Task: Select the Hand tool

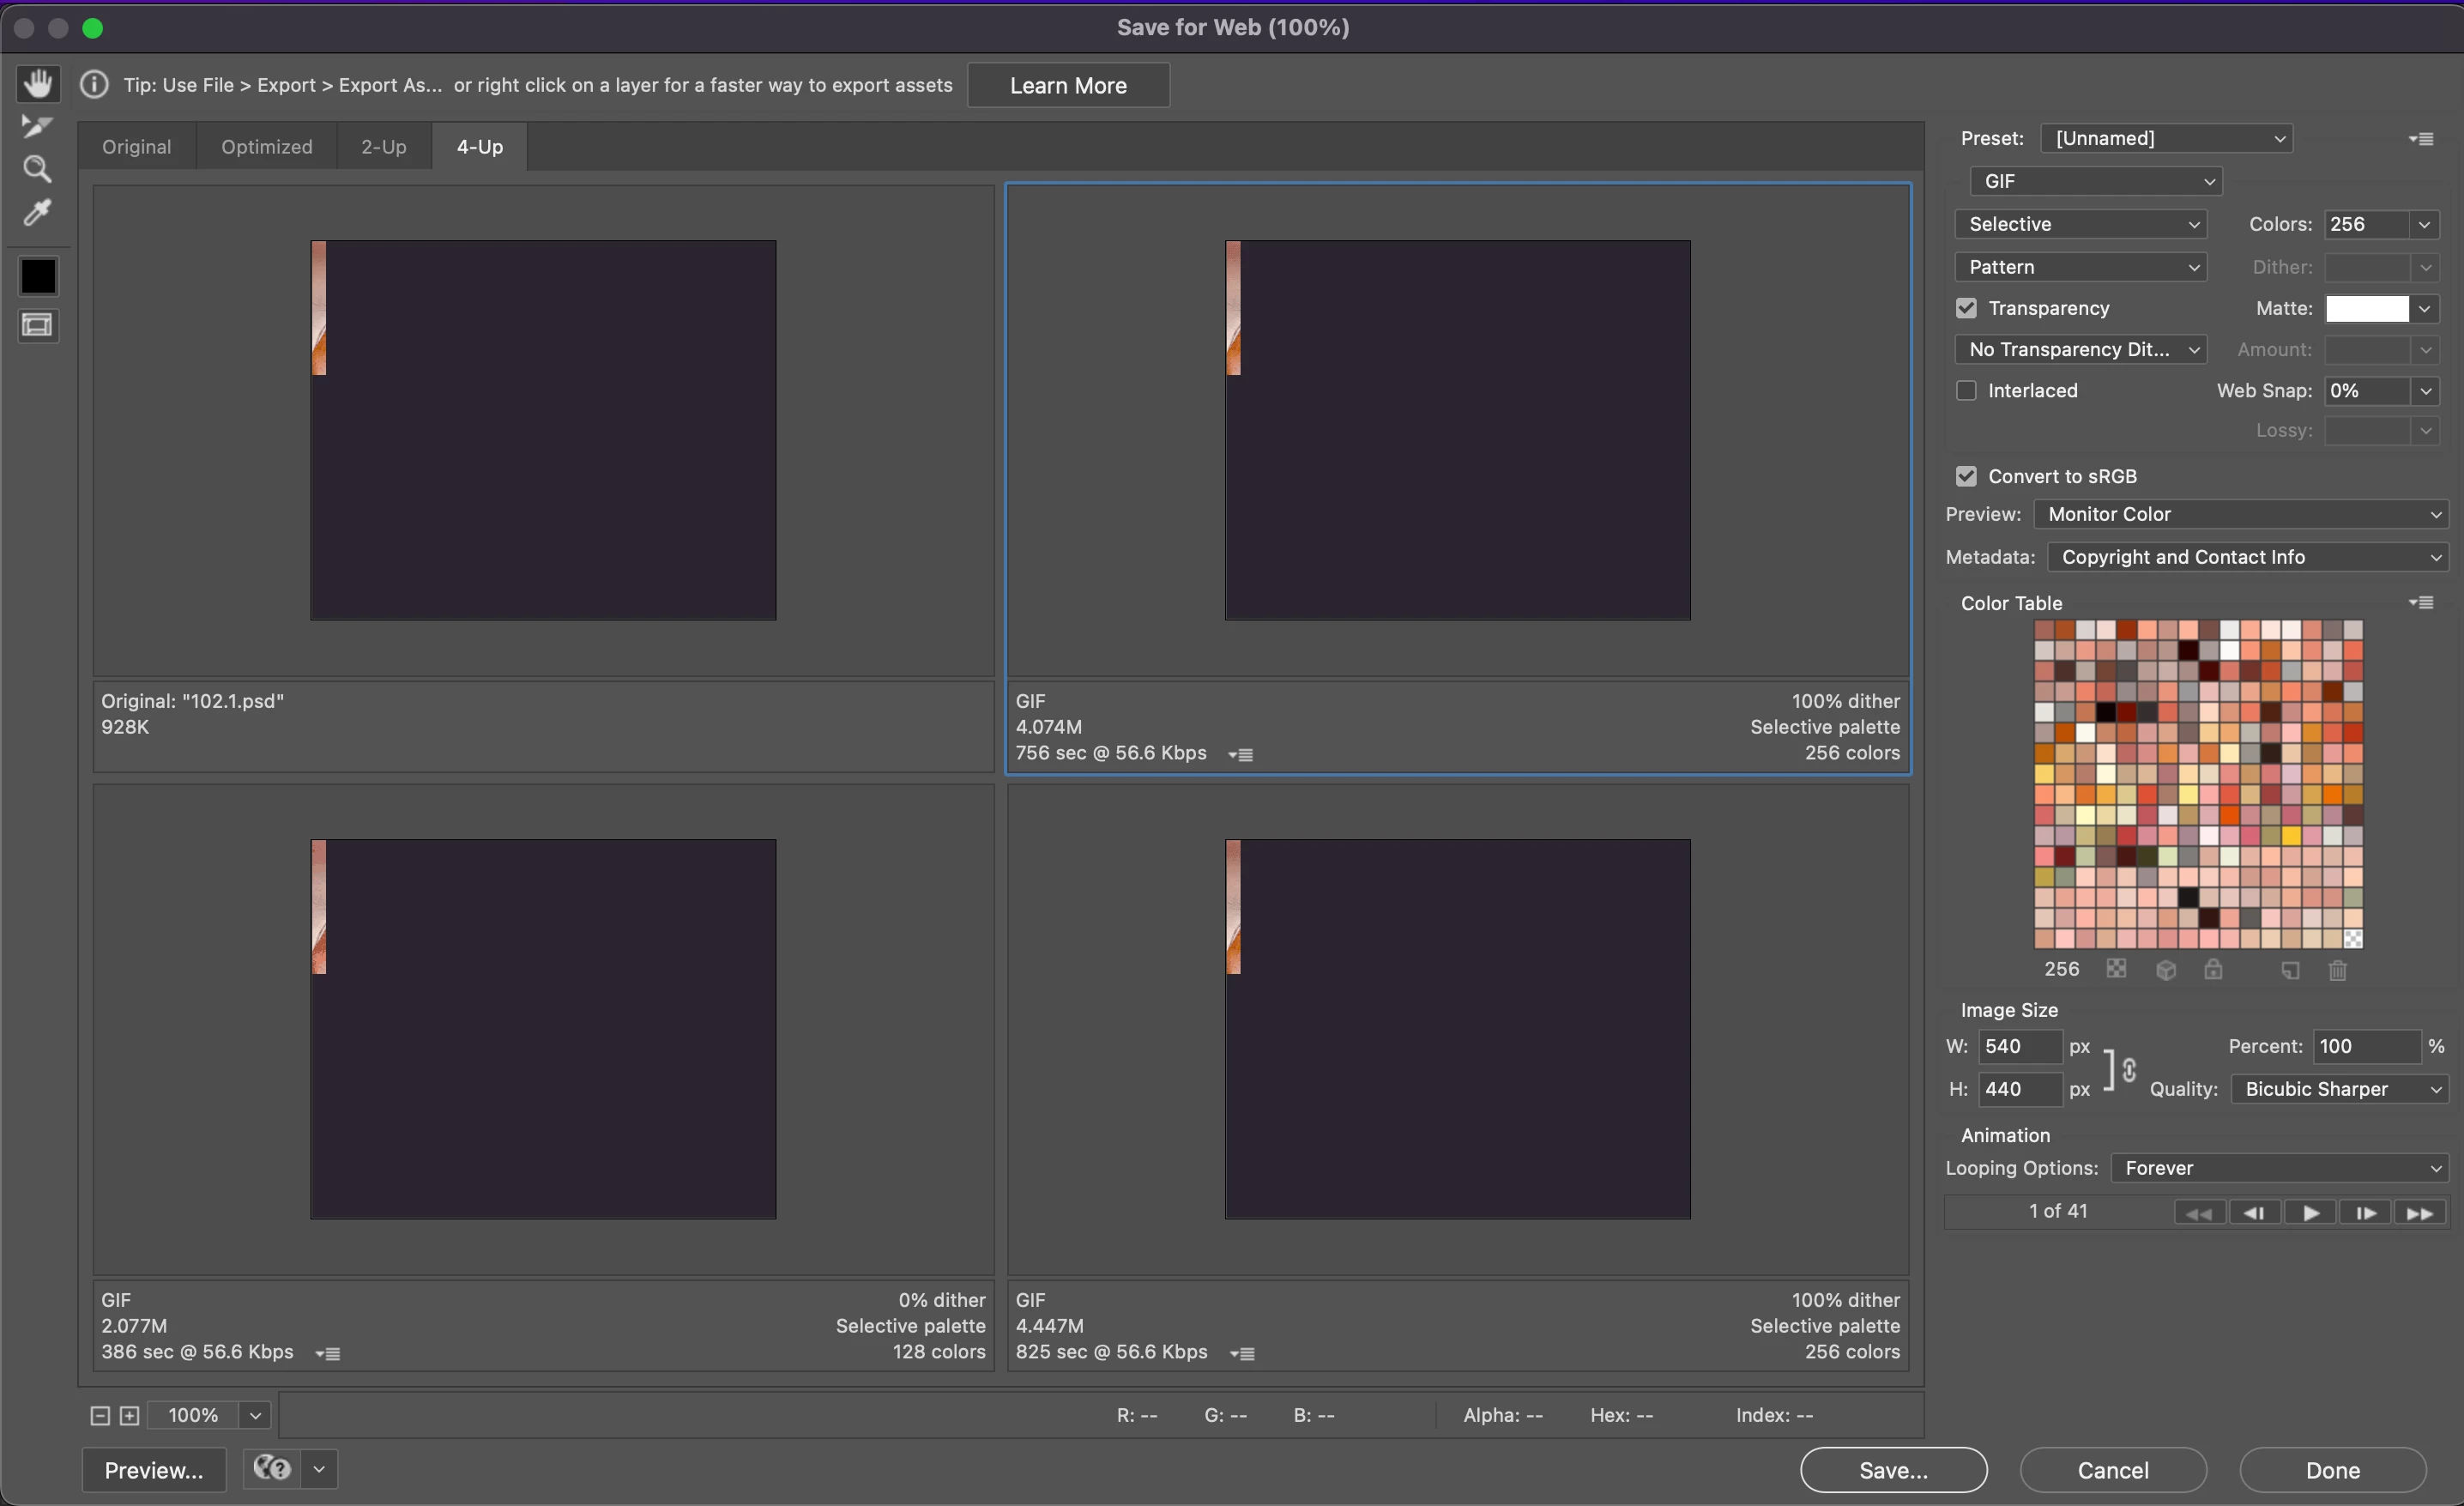Action: pos(38,83)
